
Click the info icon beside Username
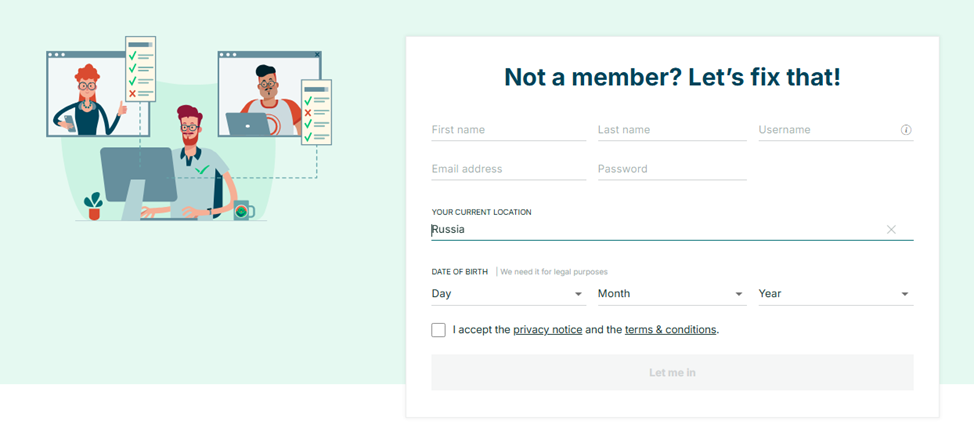pyautogui.click(x=906, y=130)
